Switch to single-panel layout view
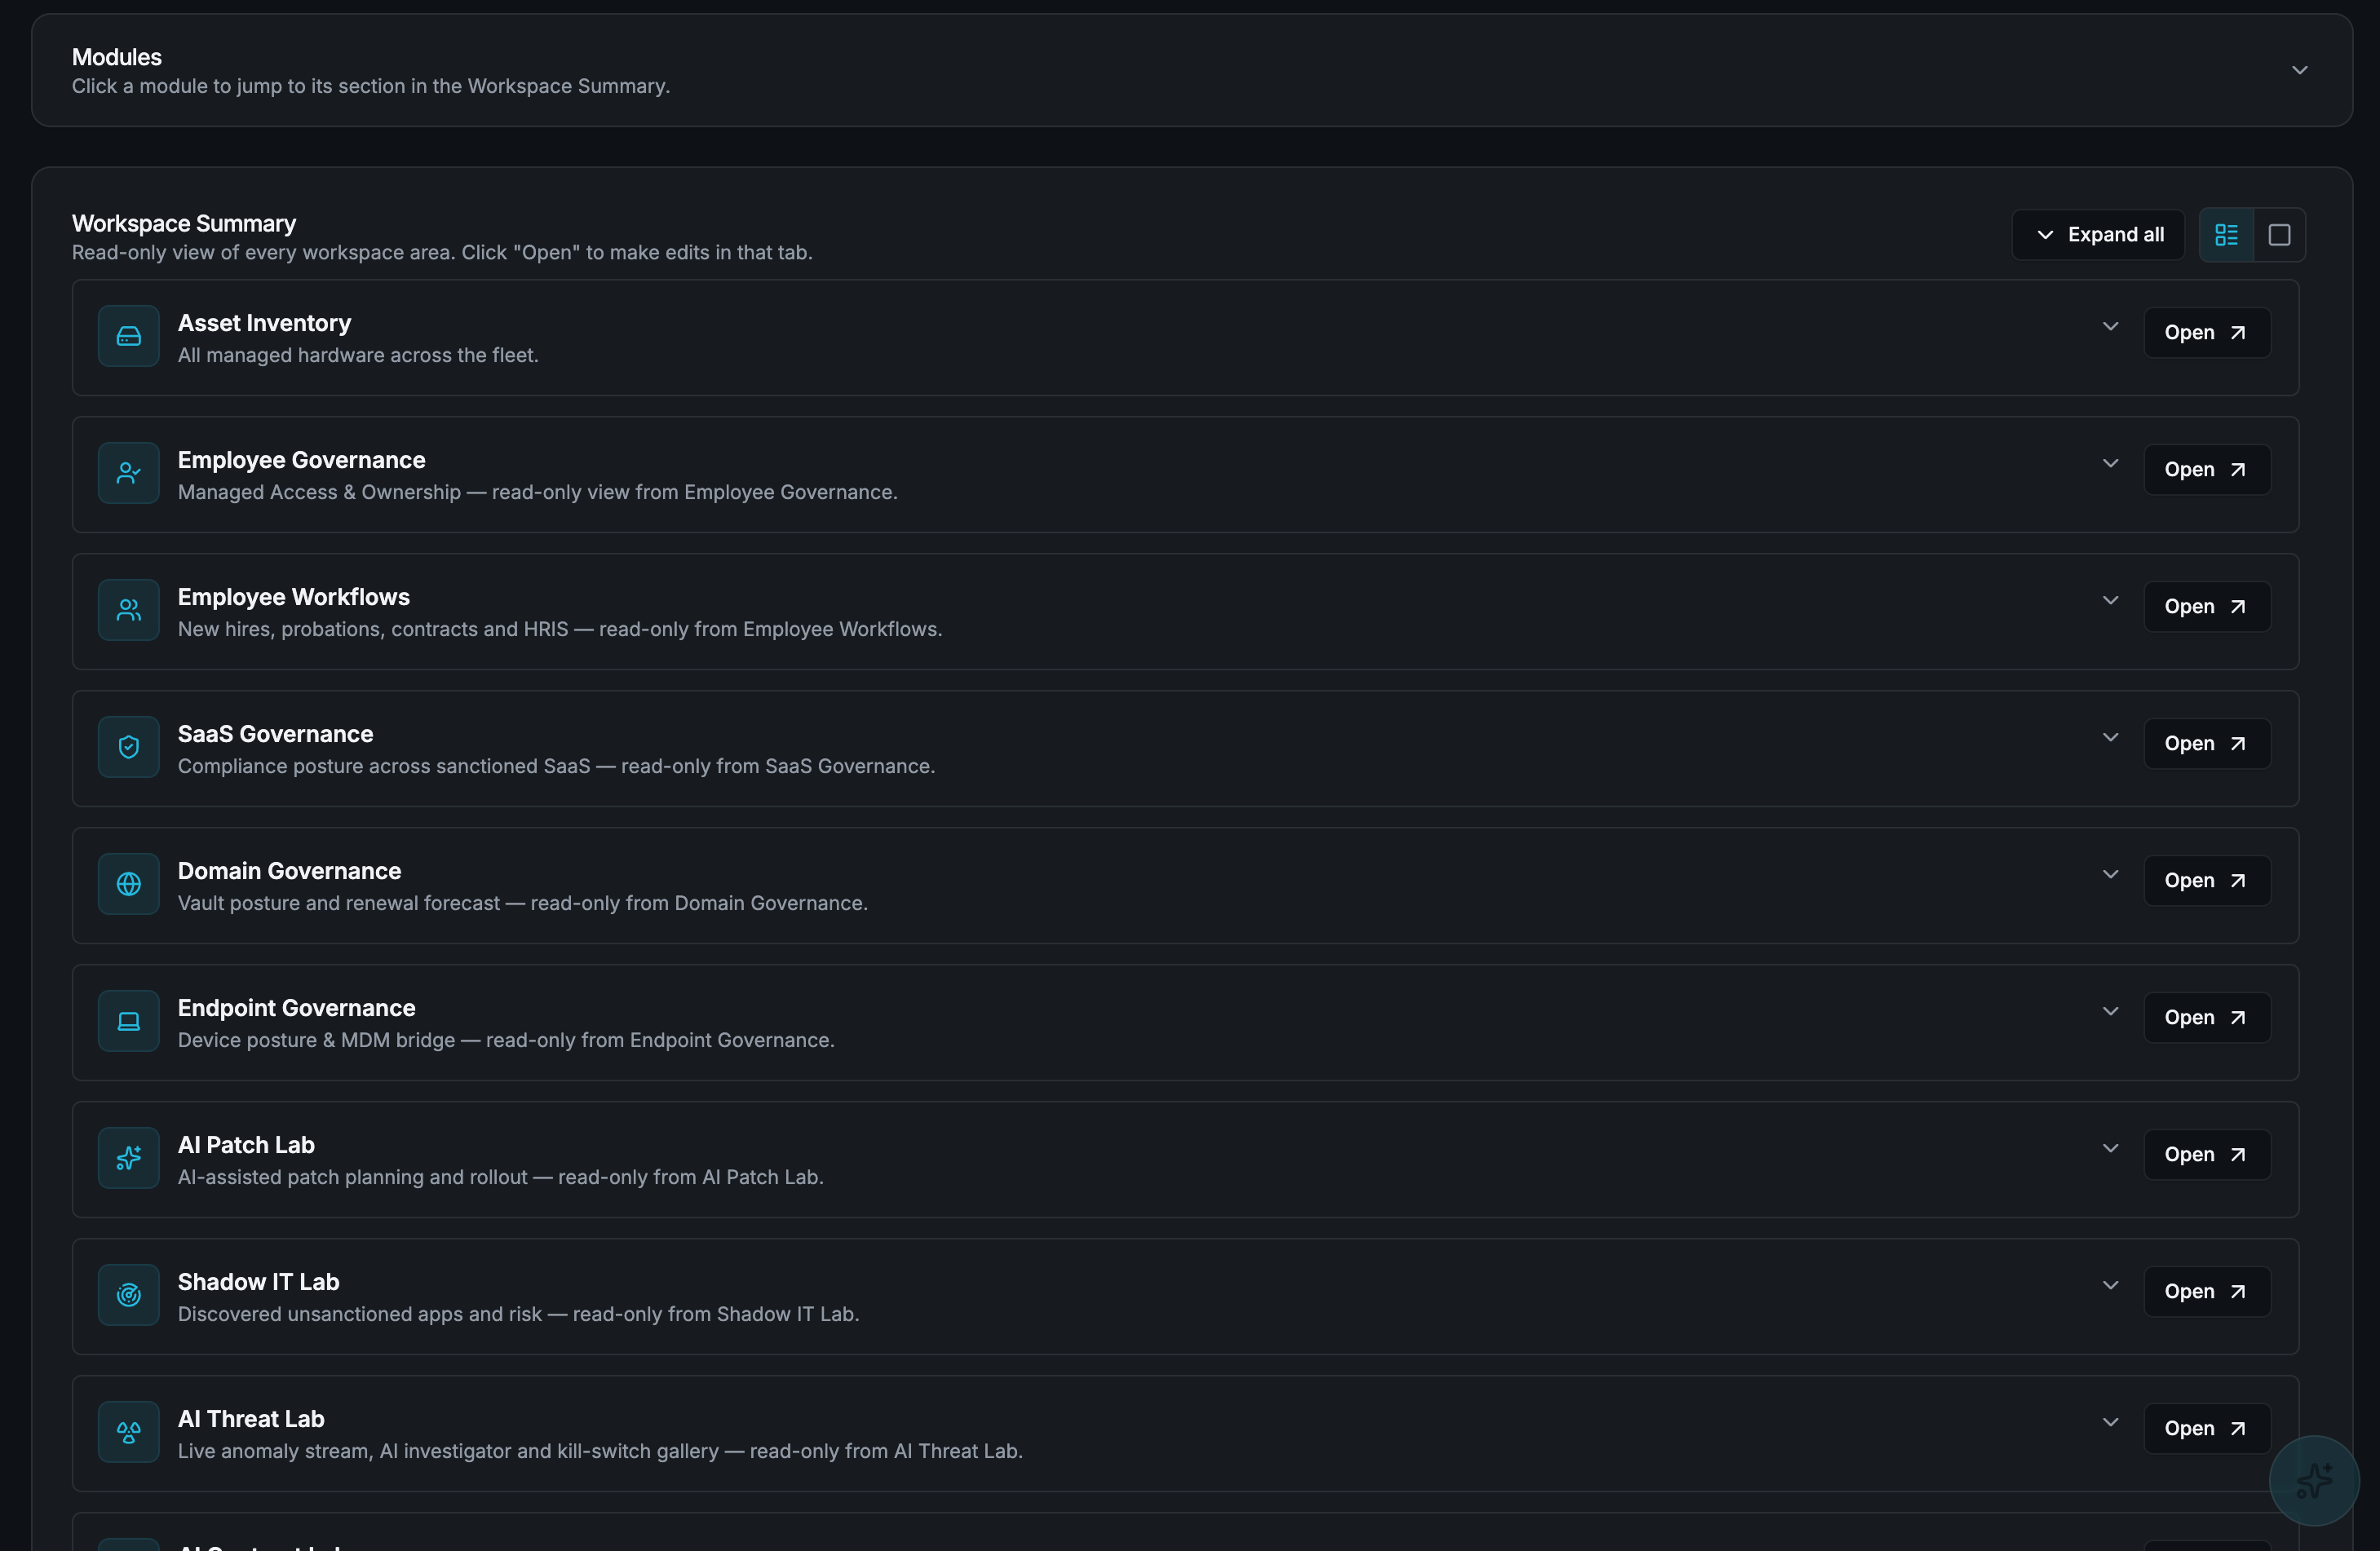The width and height of the screenshot is (2380, 1551). [2279, 235]
